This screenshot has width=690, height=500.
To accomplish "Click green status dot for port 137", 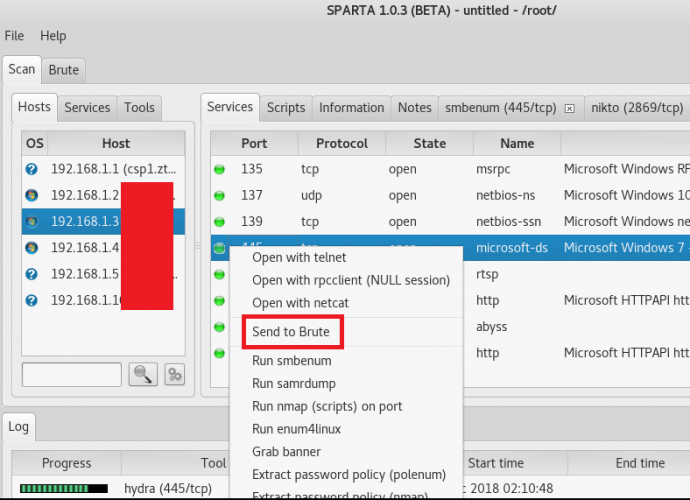I will click(219, 196).
